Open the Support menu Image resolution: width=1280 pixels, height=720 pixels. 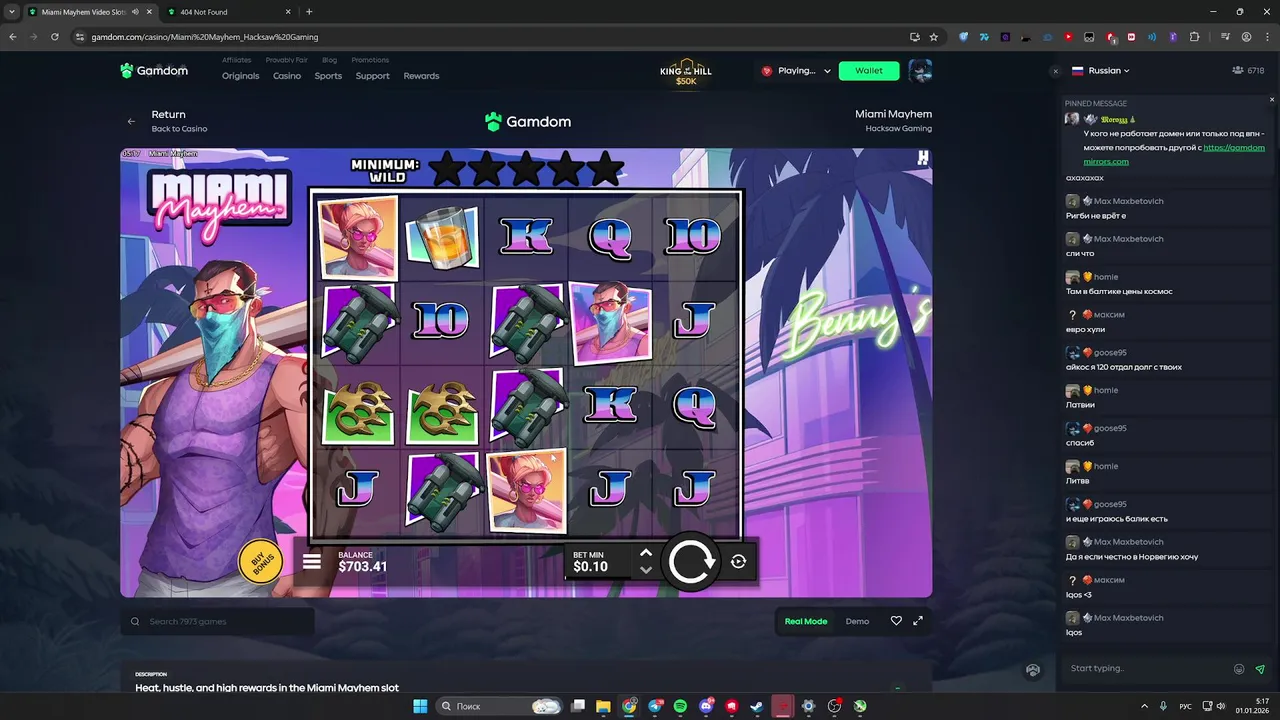point(373,76)
